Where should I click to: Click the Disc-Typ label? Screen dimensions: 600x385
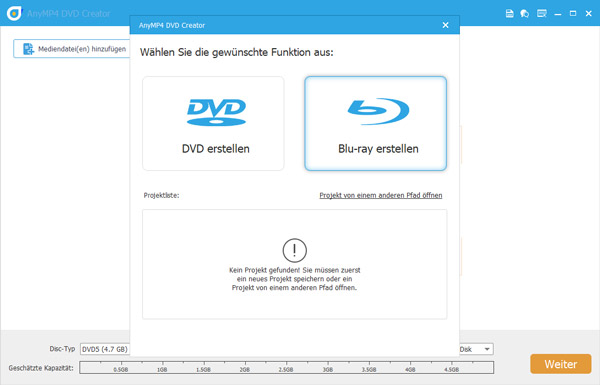[62, 349]
